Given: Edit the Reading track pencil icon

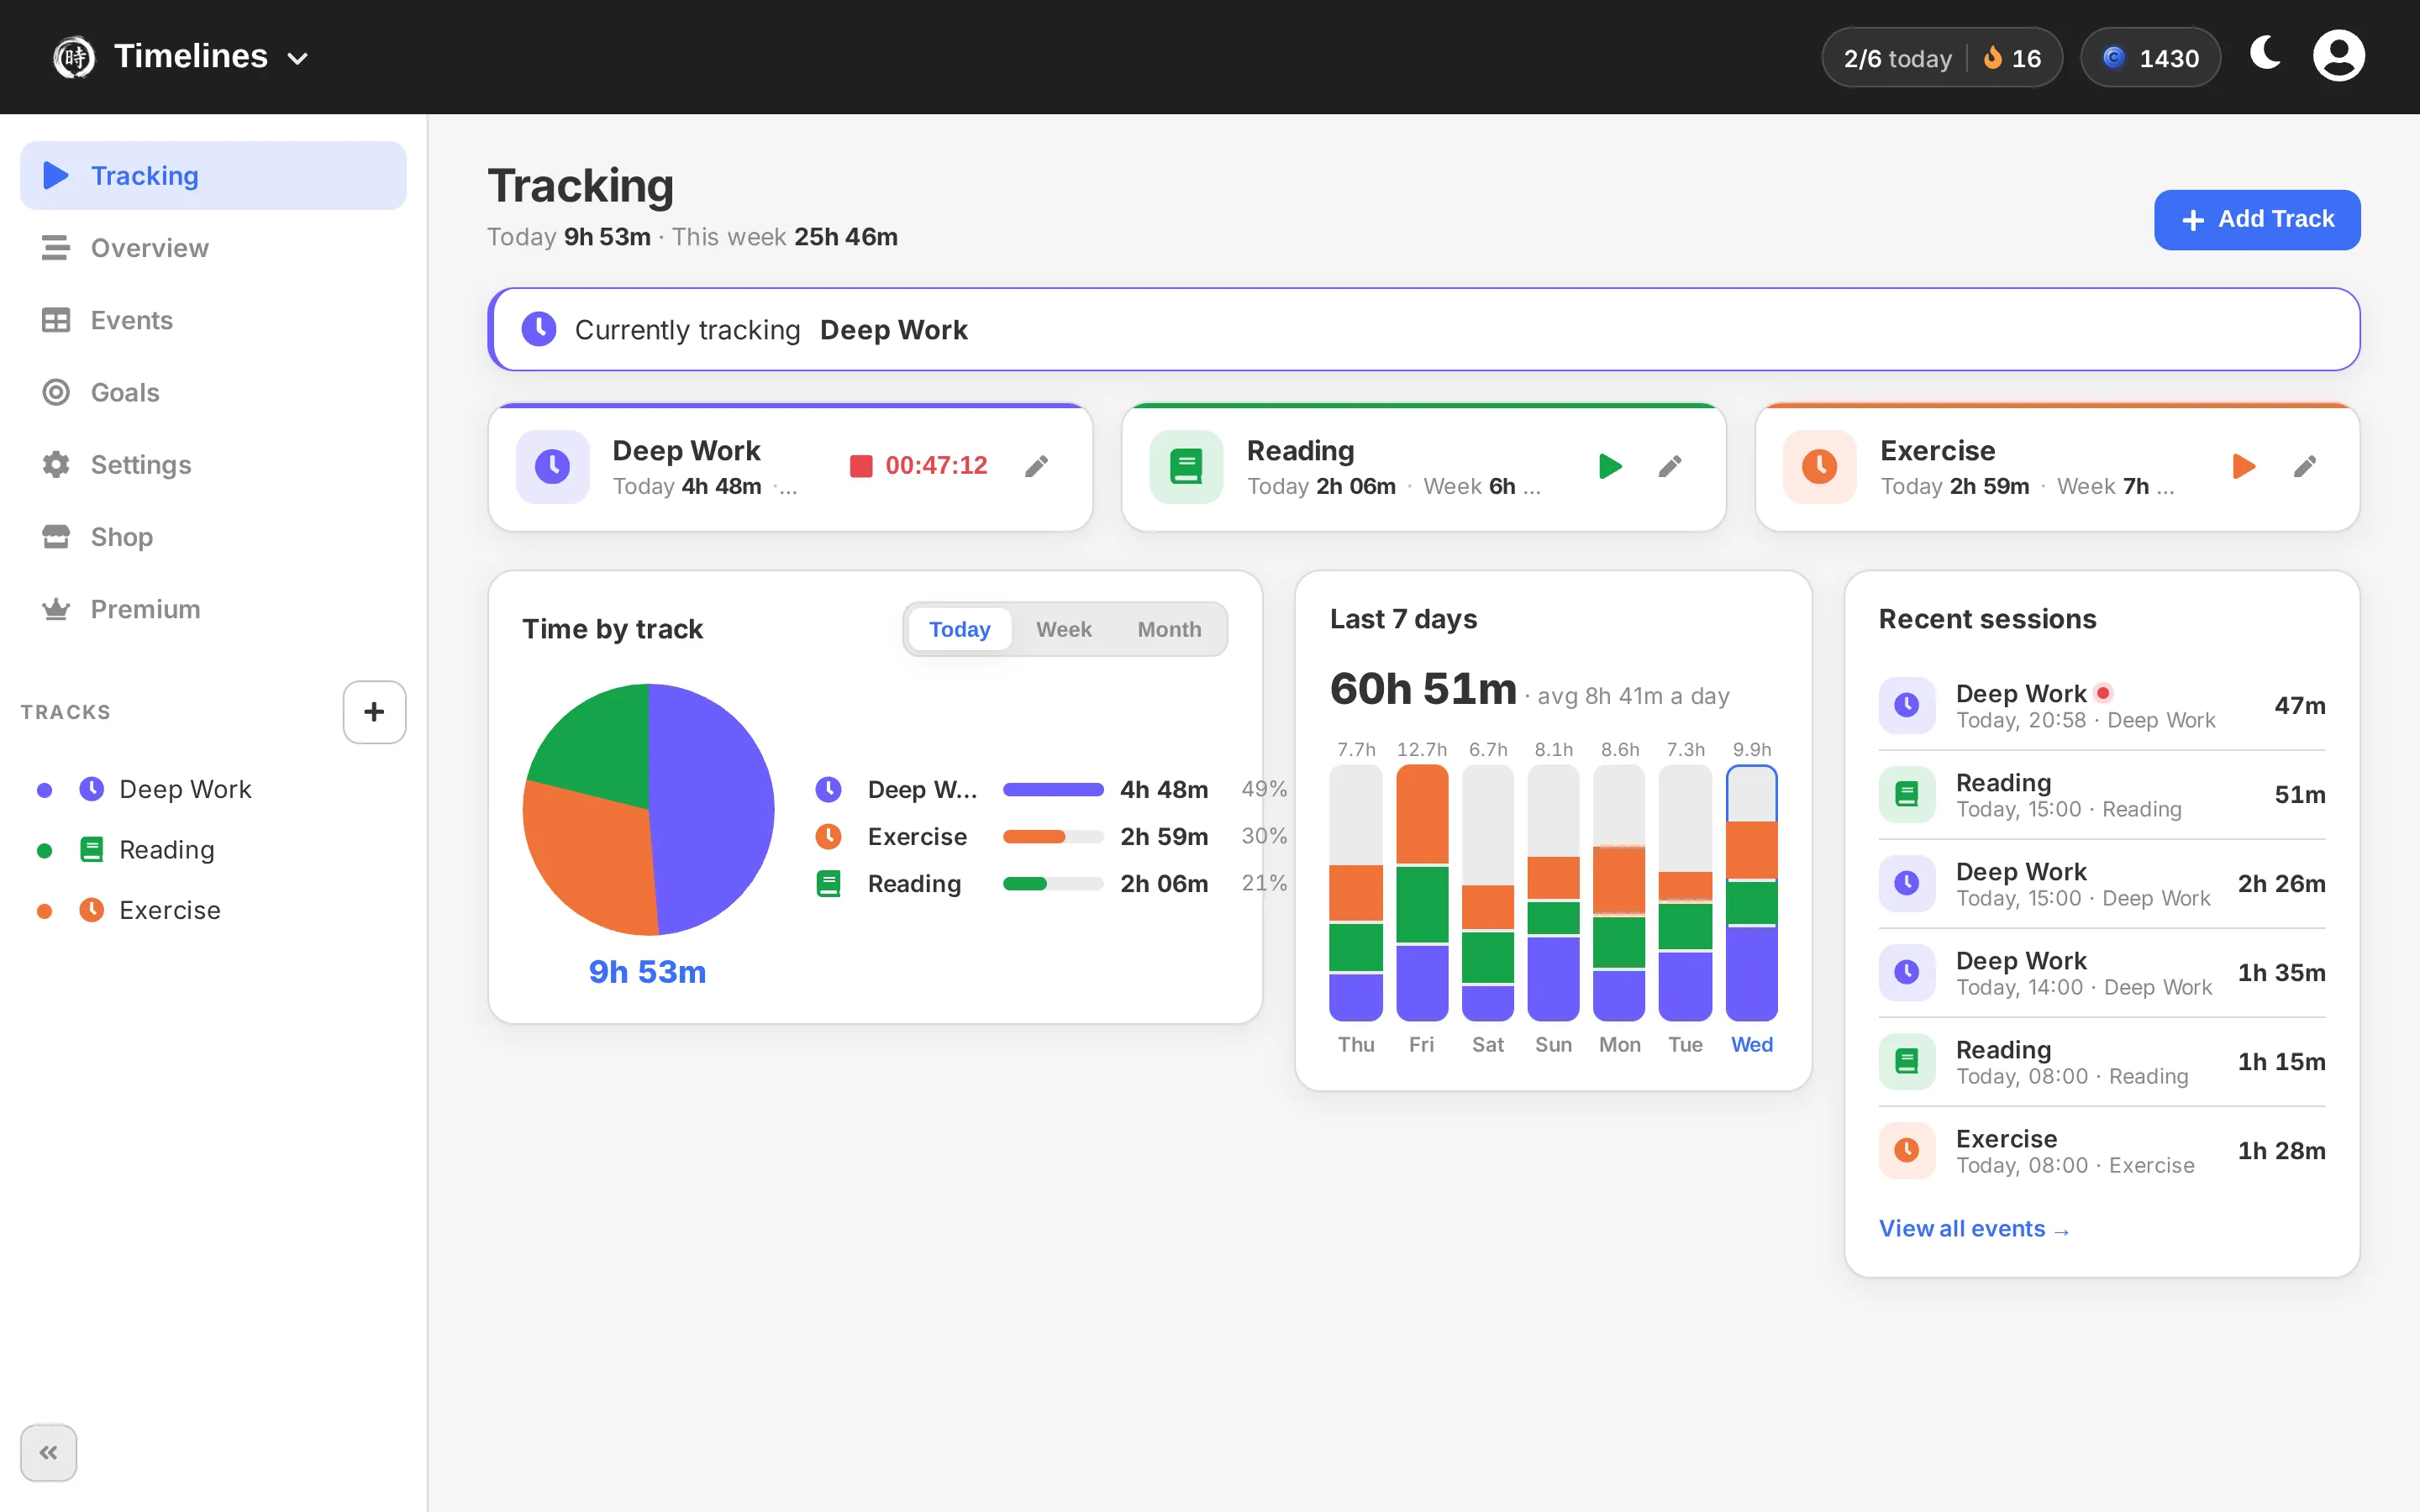Looking at the screenshot, I should [x=1670, y=466].
